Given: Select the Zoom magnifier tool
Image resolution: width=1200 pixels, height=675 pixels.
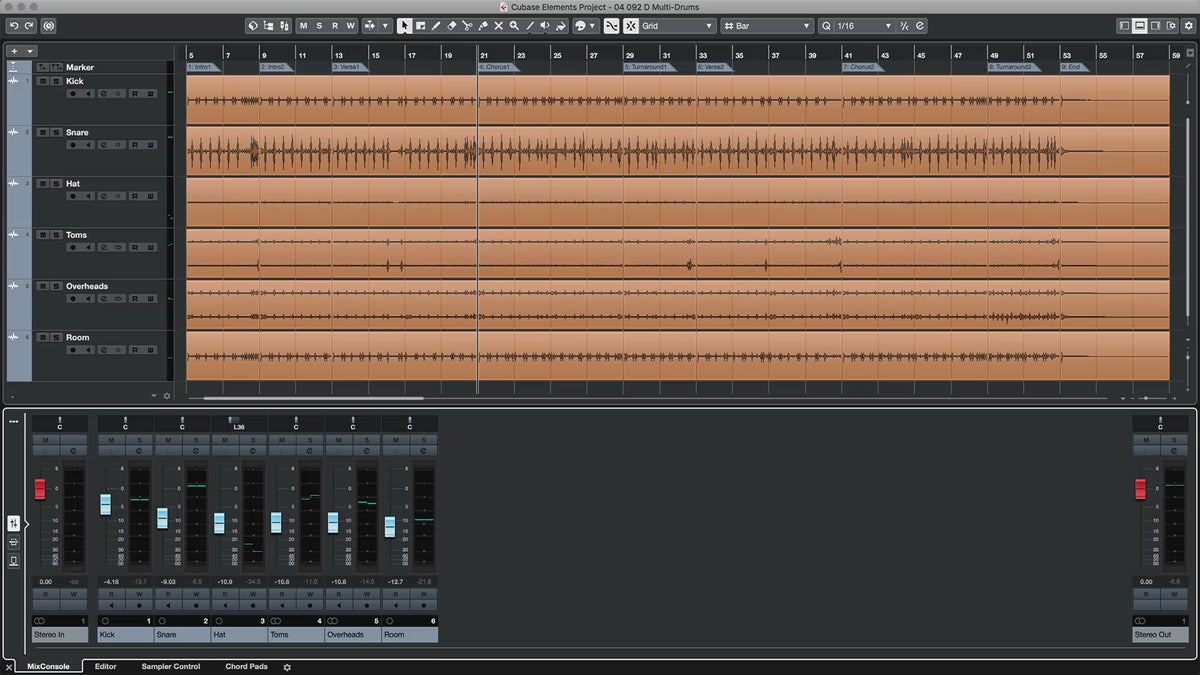Looking at the screenshot, I should coord(514,26).
